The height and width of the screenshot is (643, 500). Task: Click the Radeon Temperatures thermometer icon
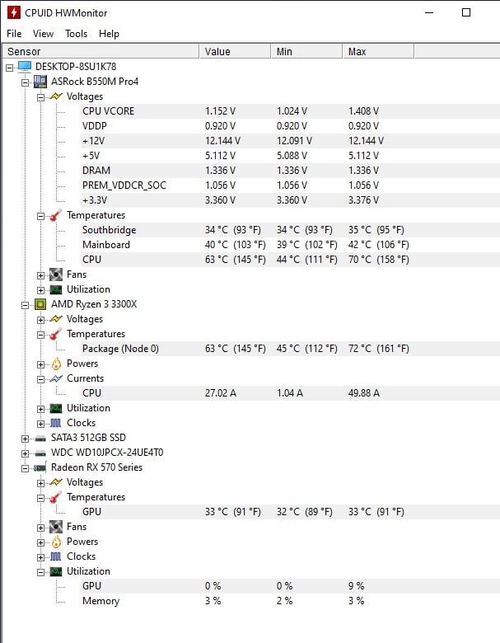(56, 497)
